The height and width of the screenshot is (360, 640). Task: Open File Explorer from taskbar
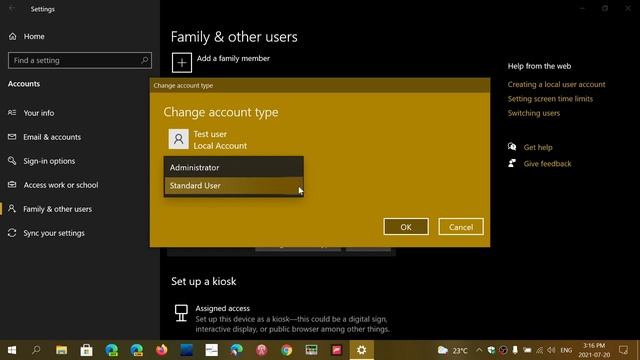[x=62, y=350]
